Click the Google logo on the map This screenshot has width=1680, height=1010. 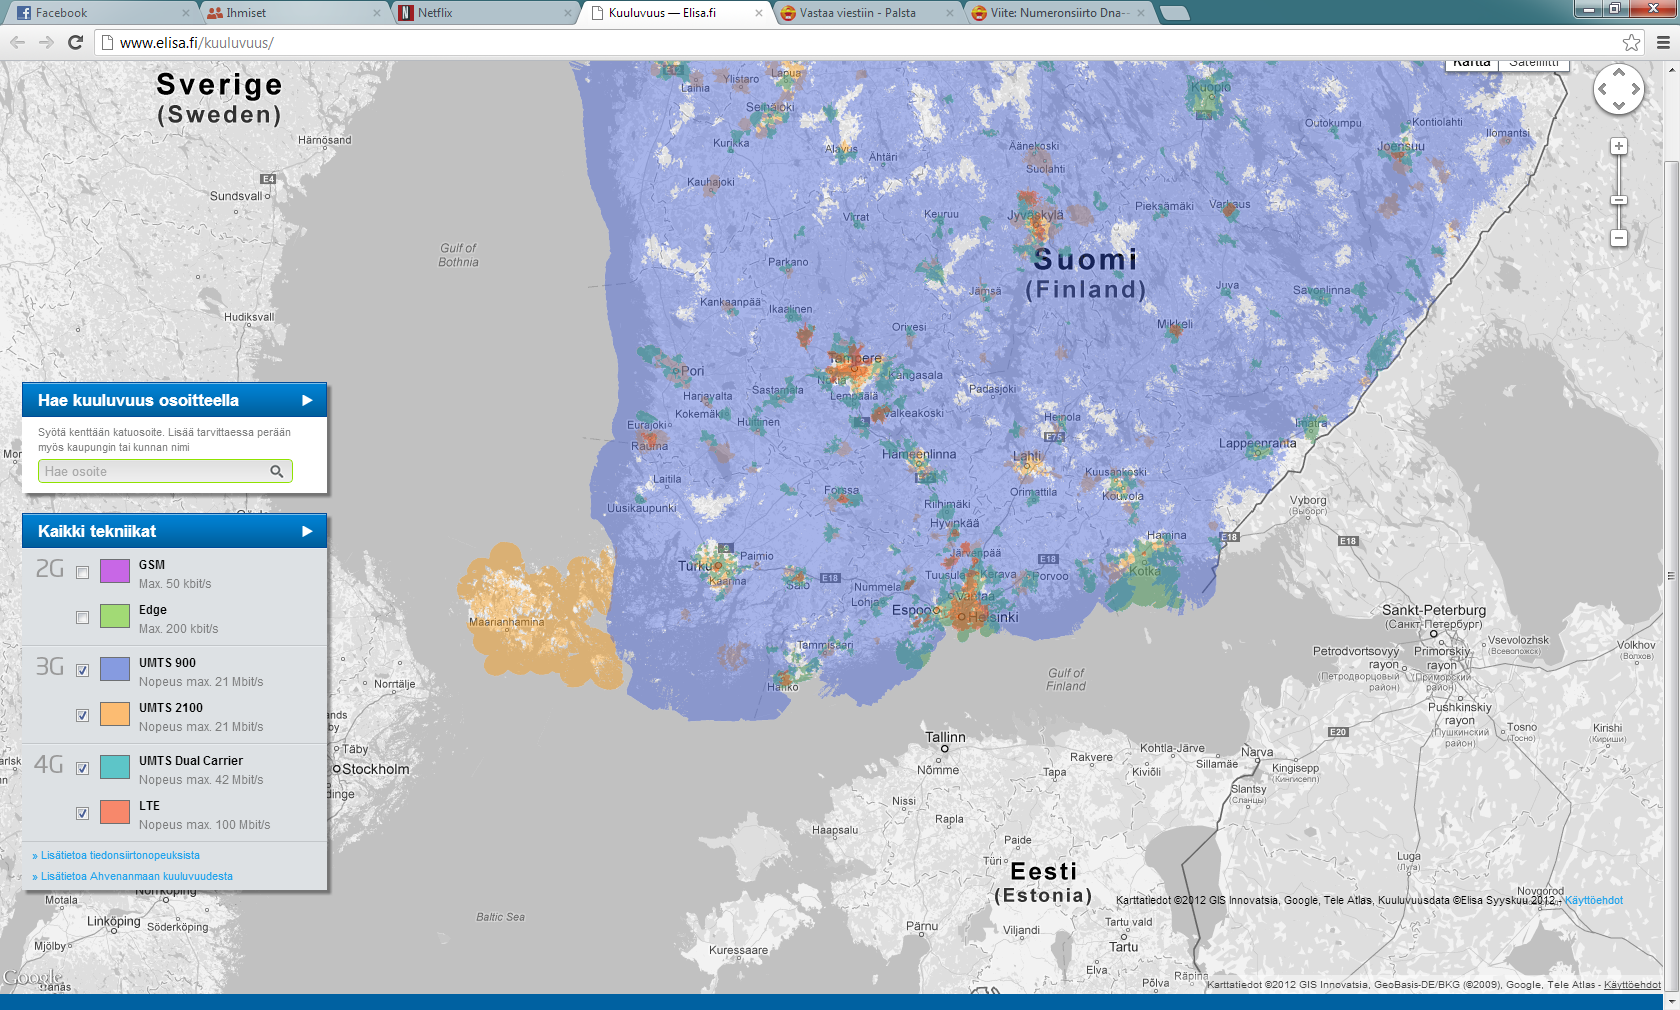click(x=33, y=977)
